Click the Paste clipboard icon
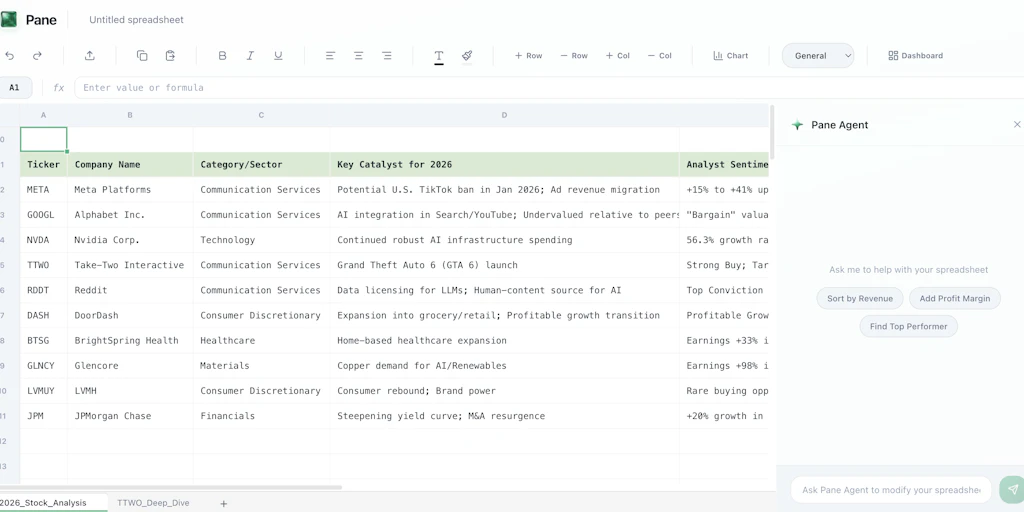Viewport: 1024px width, 512px height. [x=170, y=56]
